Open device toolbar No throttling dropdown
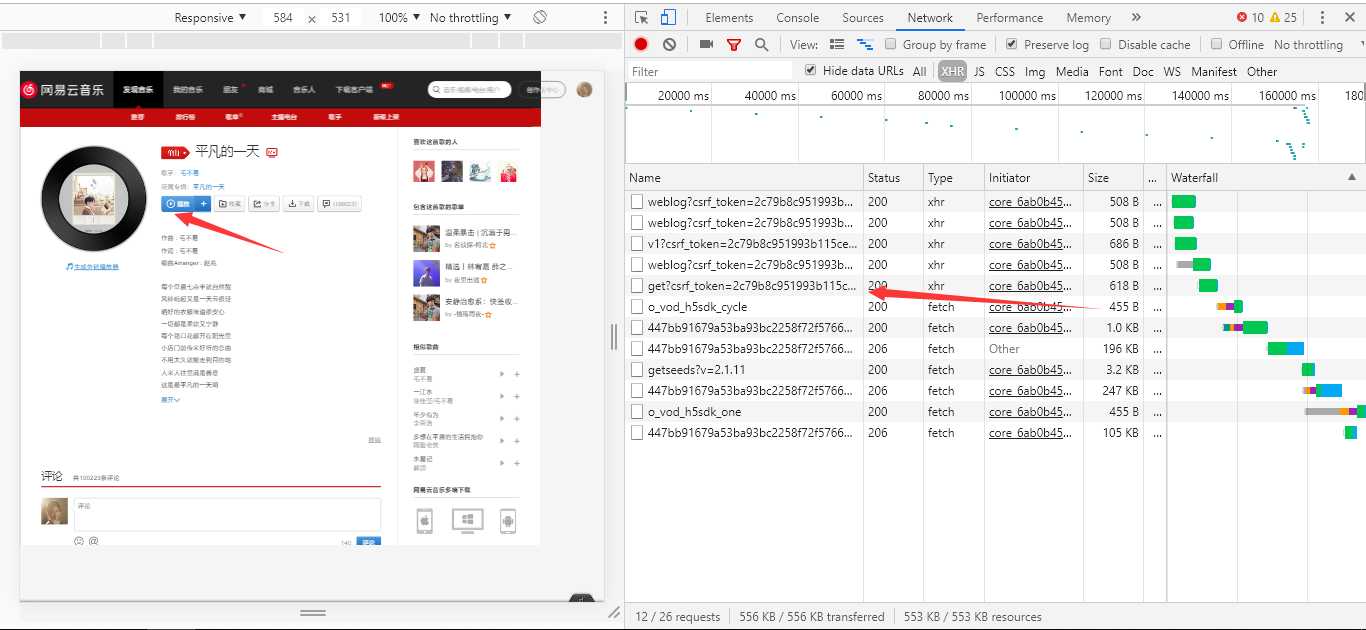Image resolution: width=1366 pixels, height=630 pixels. (470, 18)
